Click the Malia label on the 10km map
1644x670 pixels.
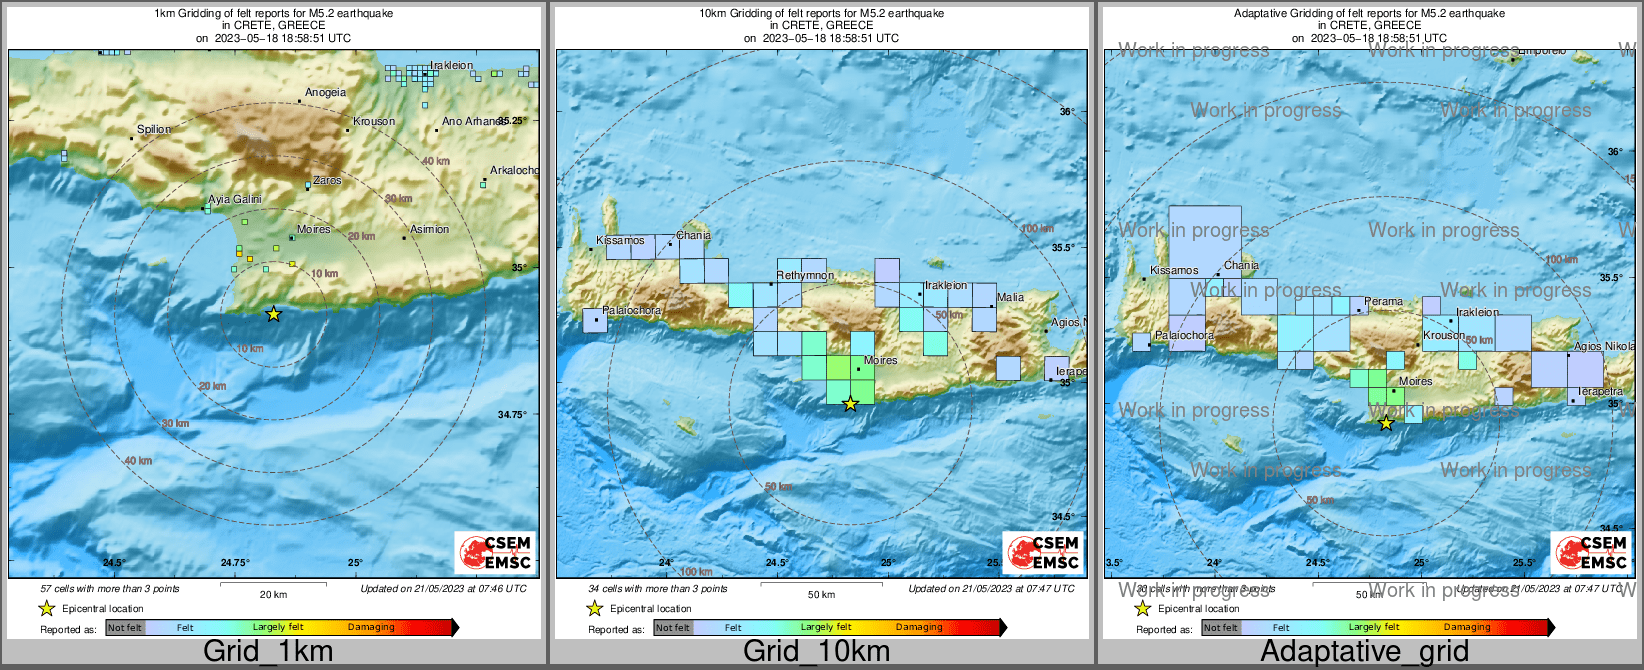click(1011, 297)
